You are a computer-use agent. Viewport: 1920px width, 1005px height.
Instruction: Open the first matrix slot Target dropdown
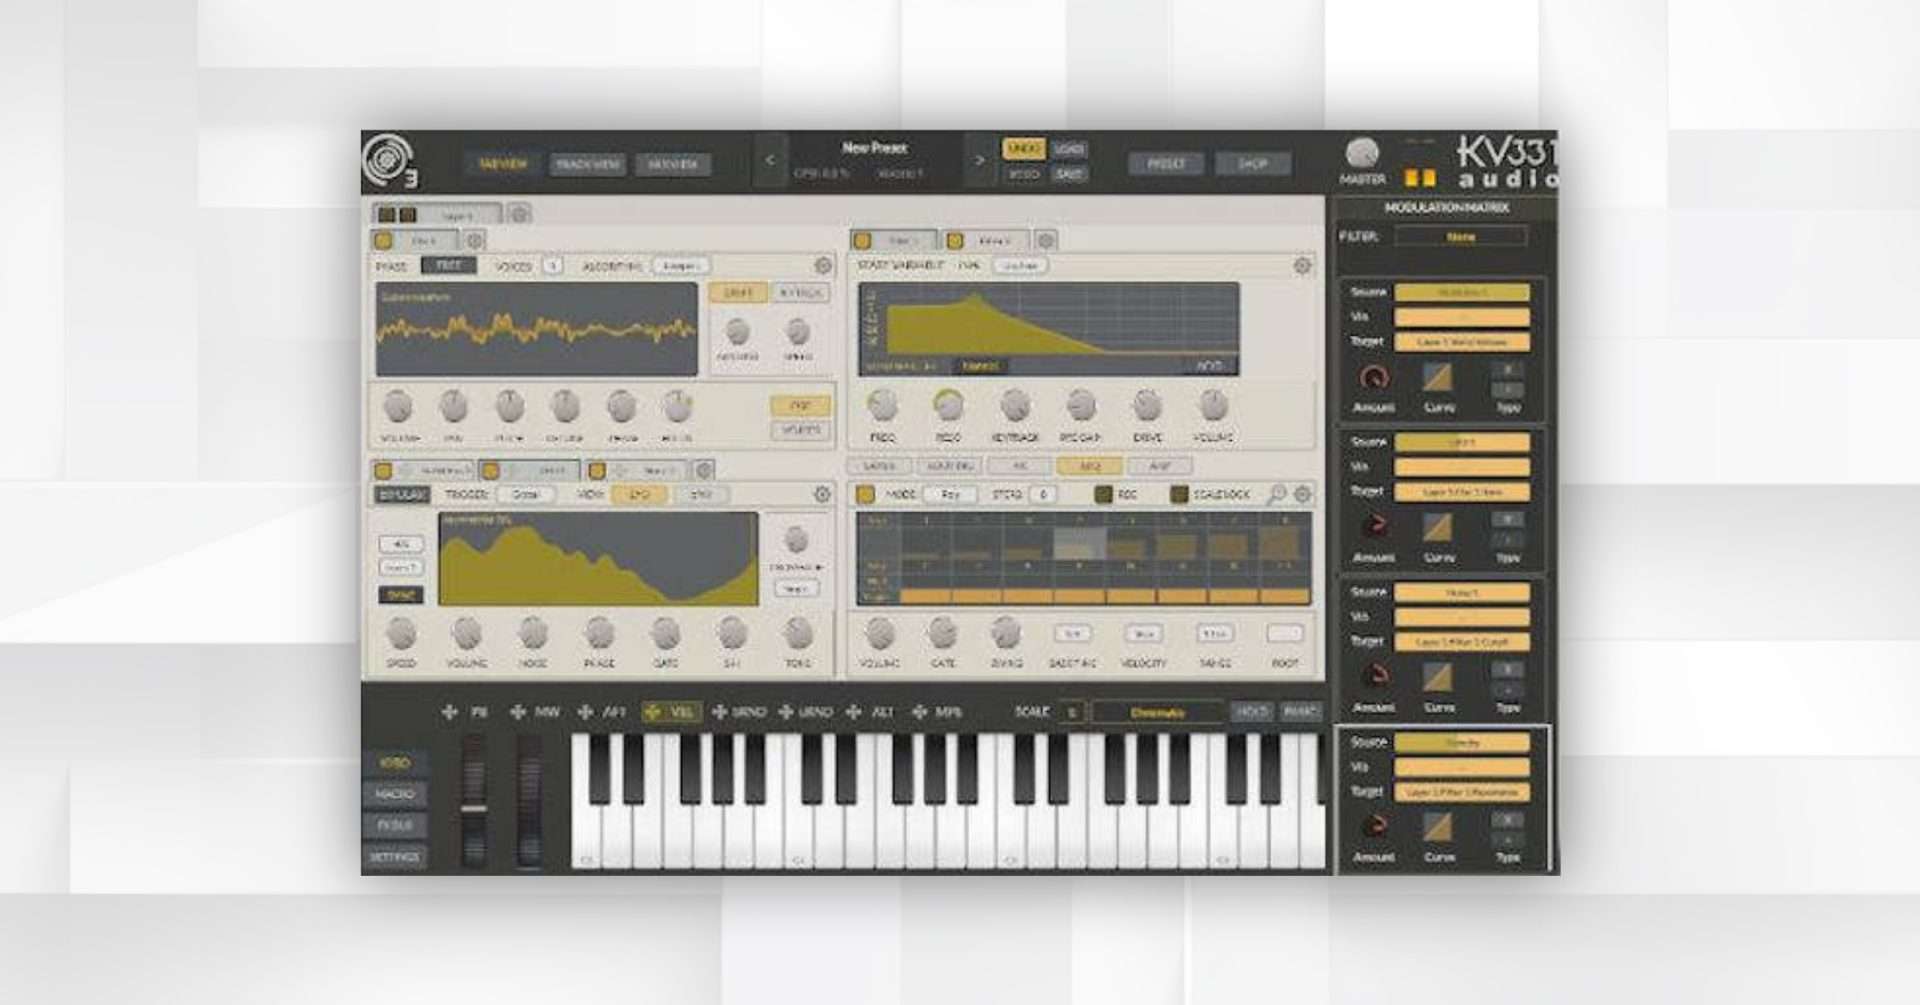(x=1462, y=342)
